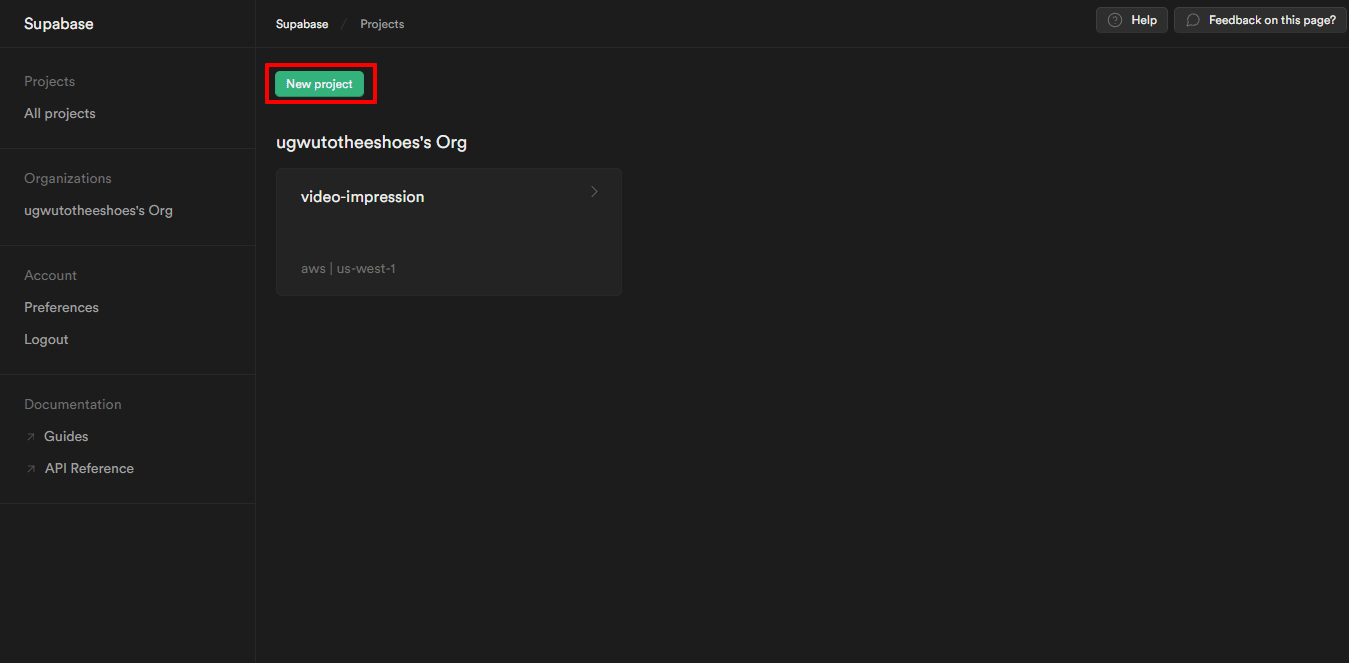
Task: Click Projects breadcrumb item
Action: (382, 24)
